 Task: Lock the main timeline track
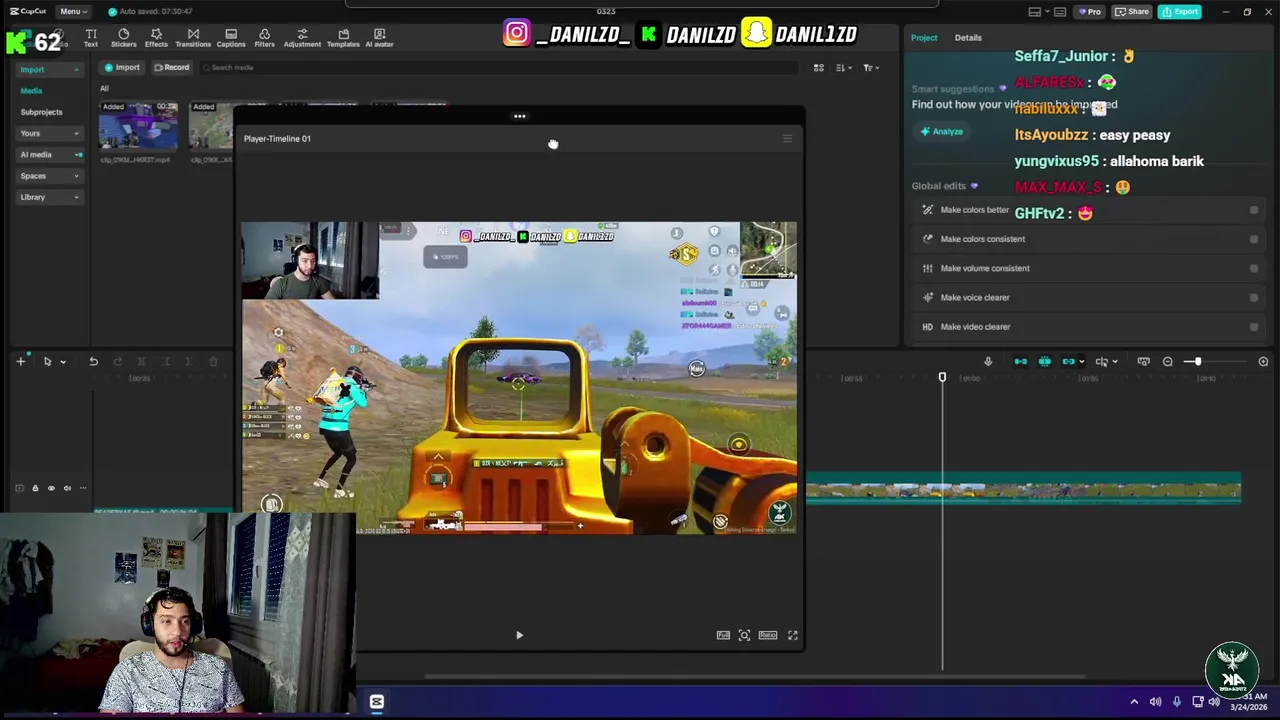coord(35,488)
